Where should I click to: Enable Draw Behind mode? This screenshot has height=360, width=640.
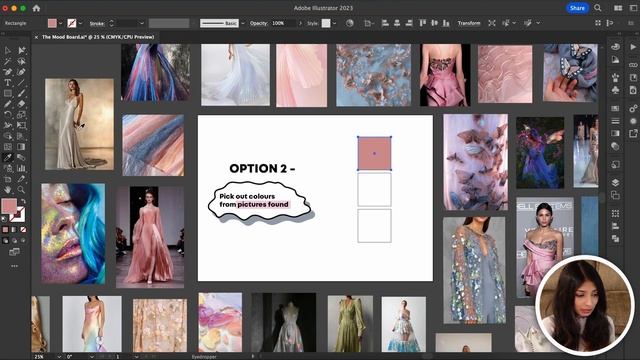point(15,241)
